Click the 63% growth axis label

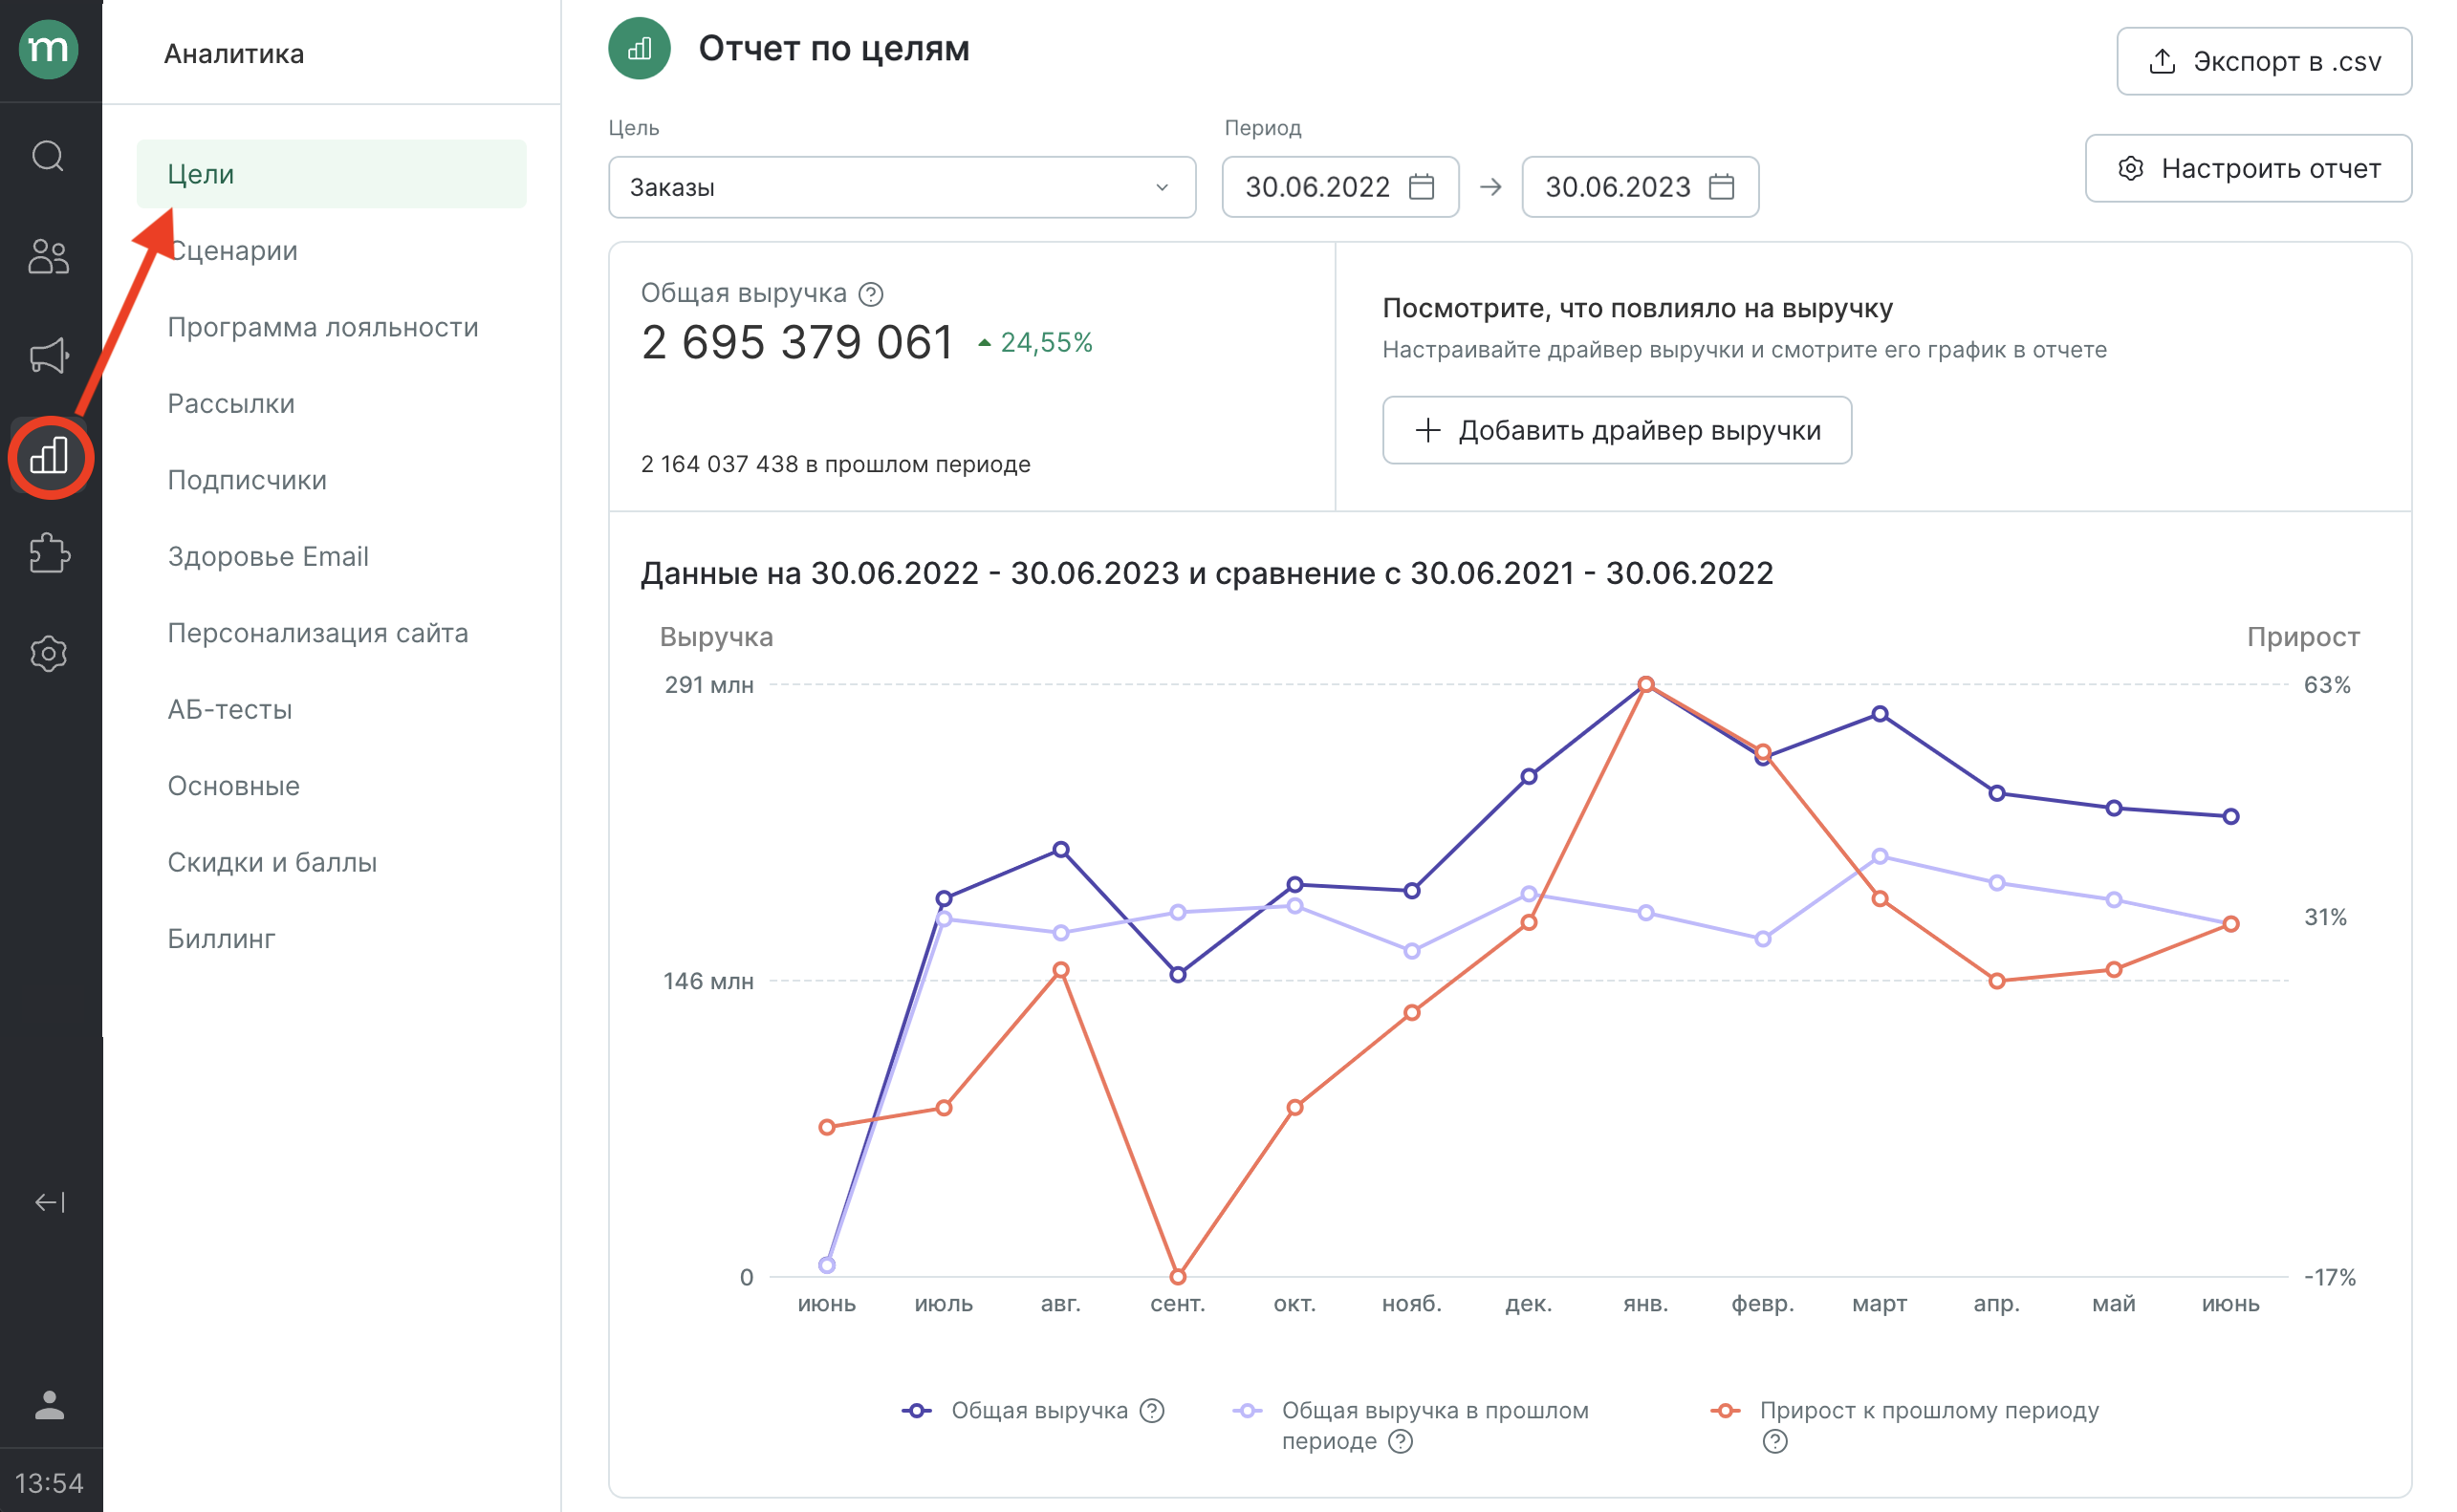tap(2326, 685)
